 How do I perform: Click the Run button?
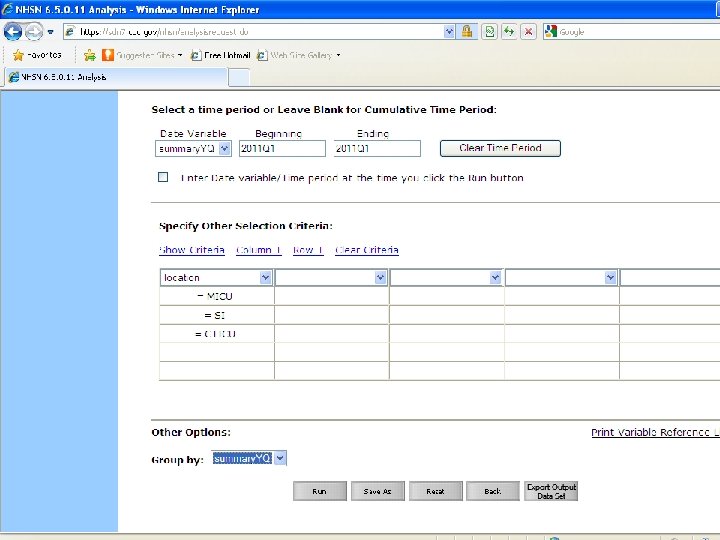tap(320, 491)
